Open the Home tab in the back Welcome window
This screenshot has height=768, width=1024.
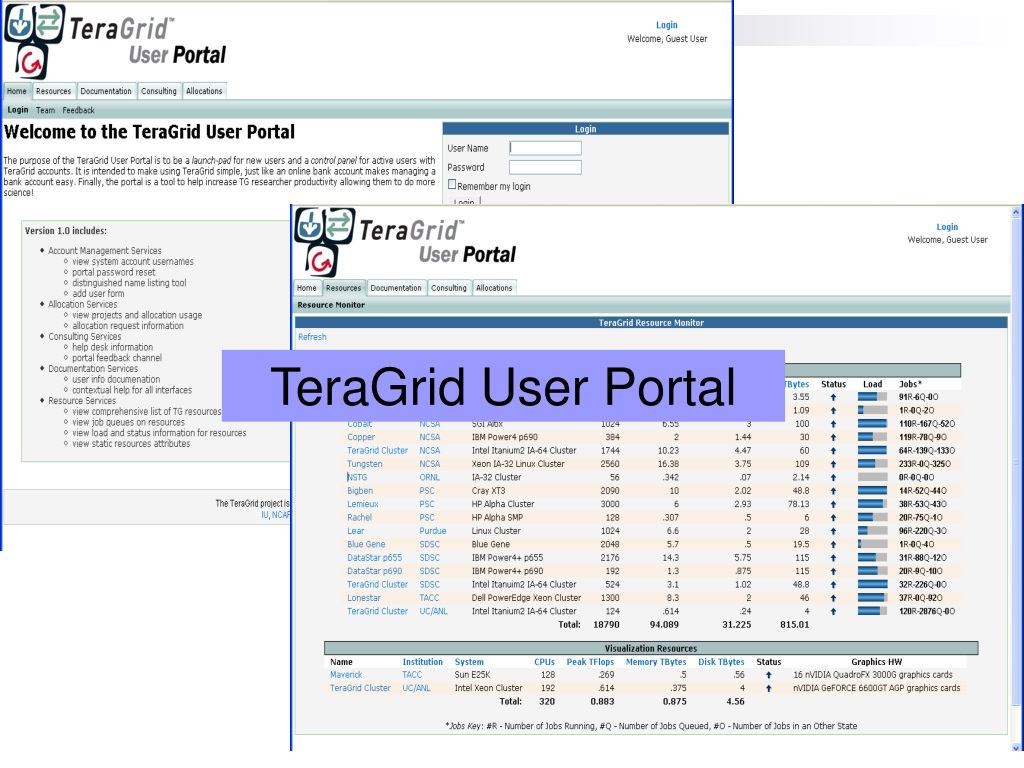(17, 91)
